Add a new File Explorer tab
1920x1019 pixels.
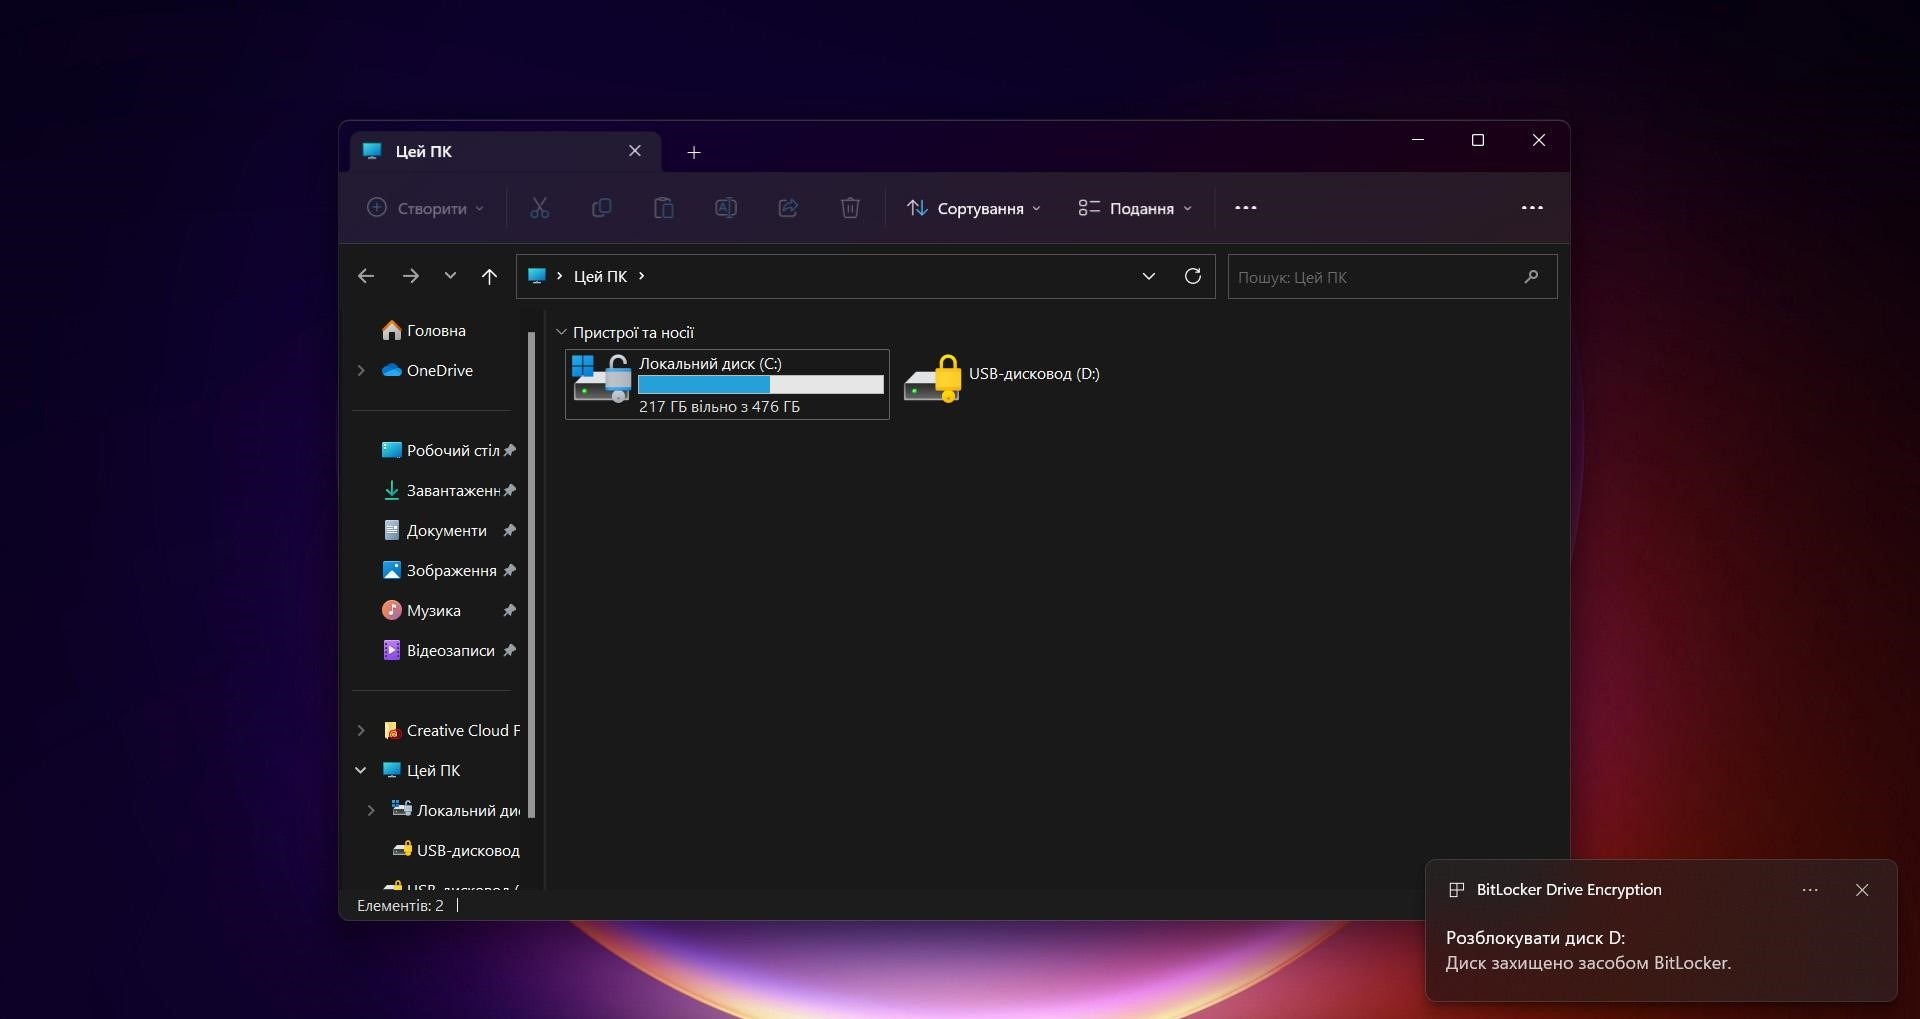[x=694, y=152]
